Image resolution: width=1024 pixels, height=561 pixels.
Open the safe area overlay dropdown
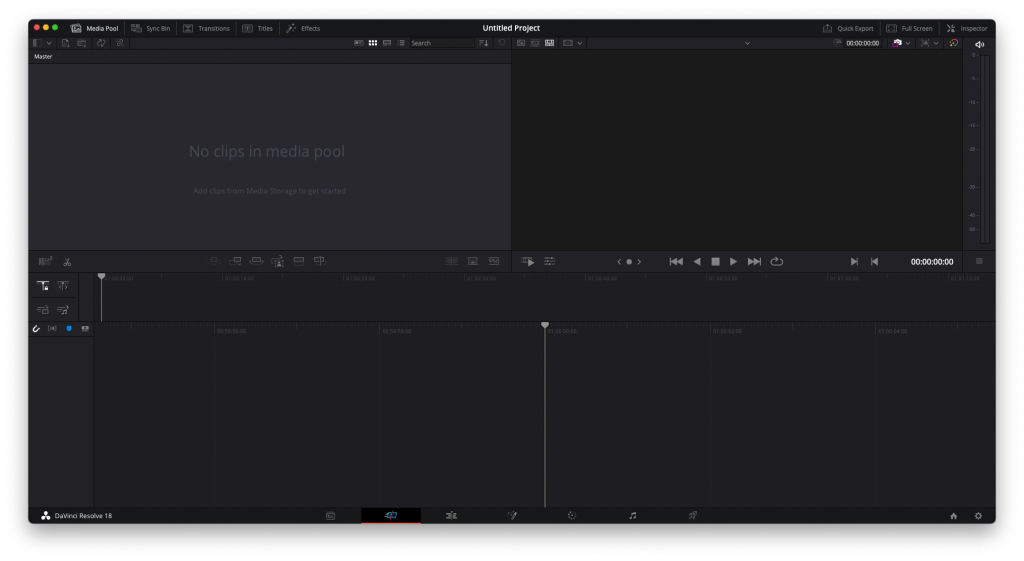coord(936,43)
